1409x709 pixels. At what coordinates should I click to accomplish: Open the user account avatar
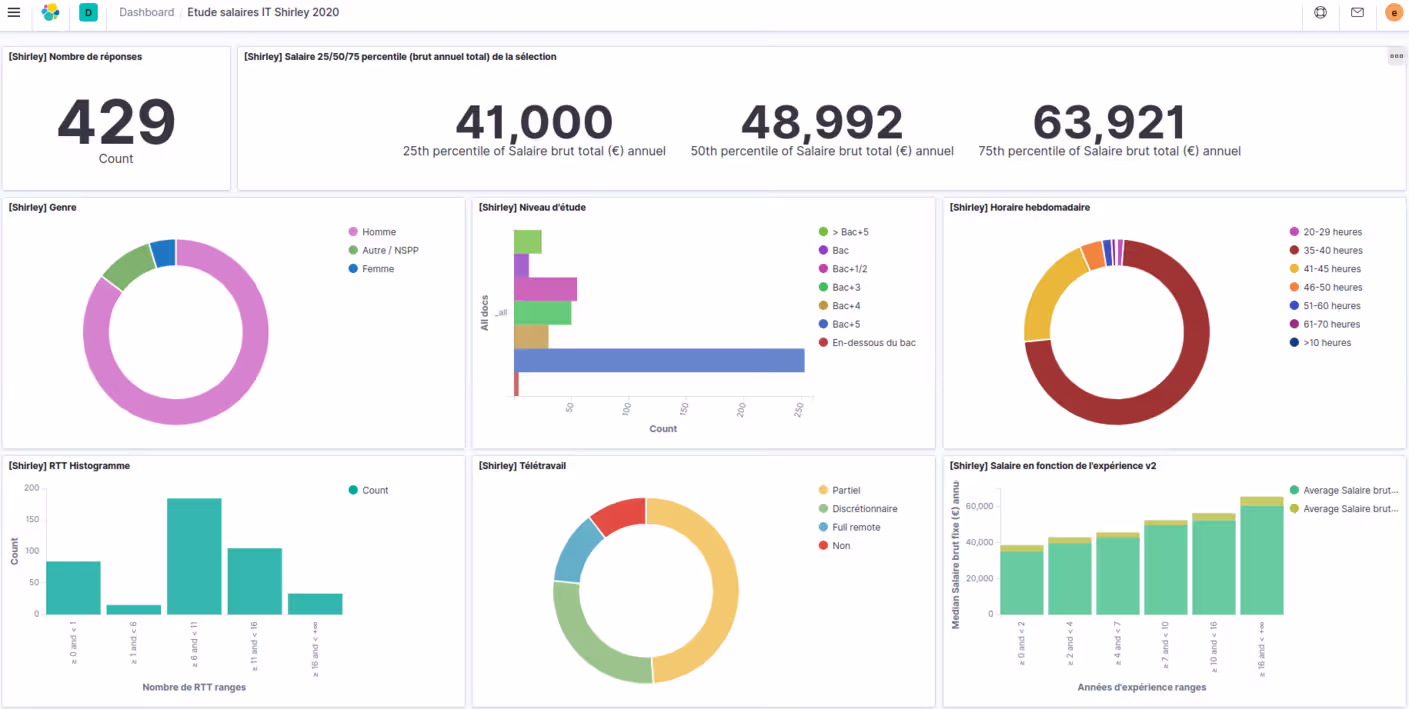point(1393,13)
